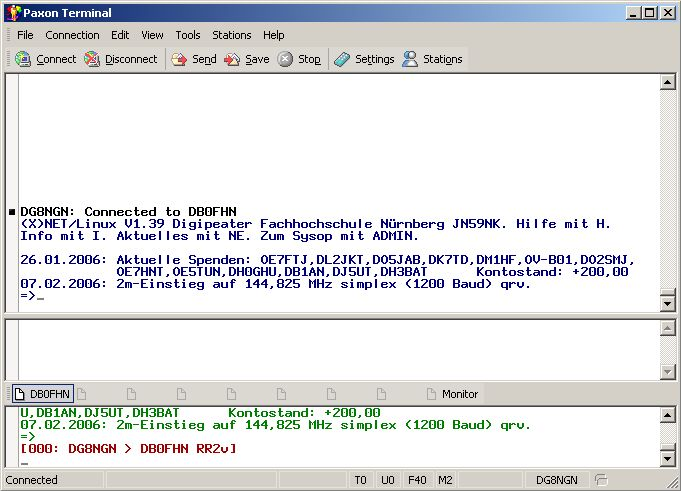
Task: Click the Connect toolbar icon
Action: click(x=23, y=59)
